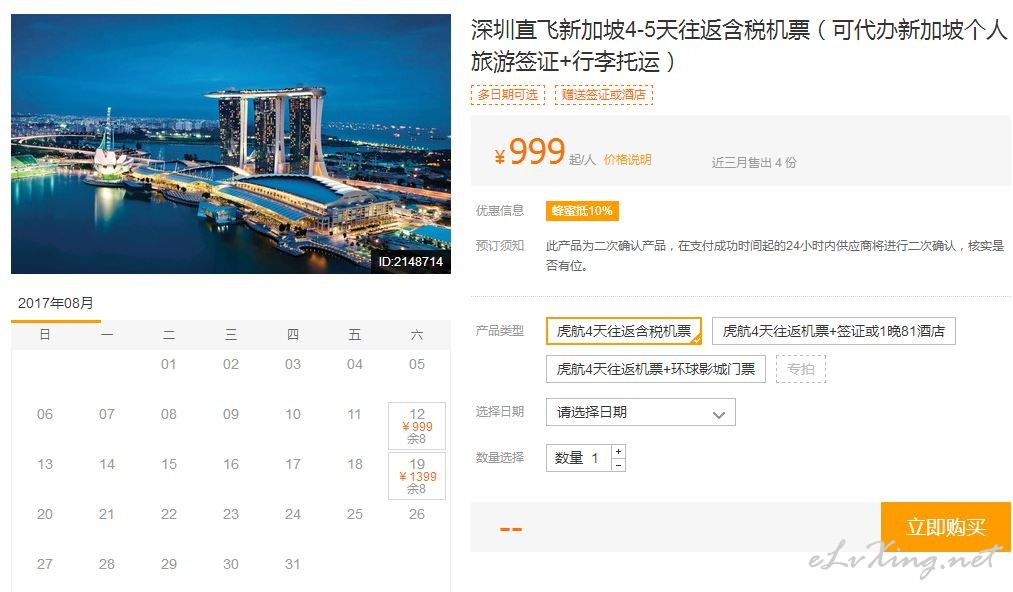Decrease quantity with the minus stepper
Screen dimensions: 1013x592
618,465
